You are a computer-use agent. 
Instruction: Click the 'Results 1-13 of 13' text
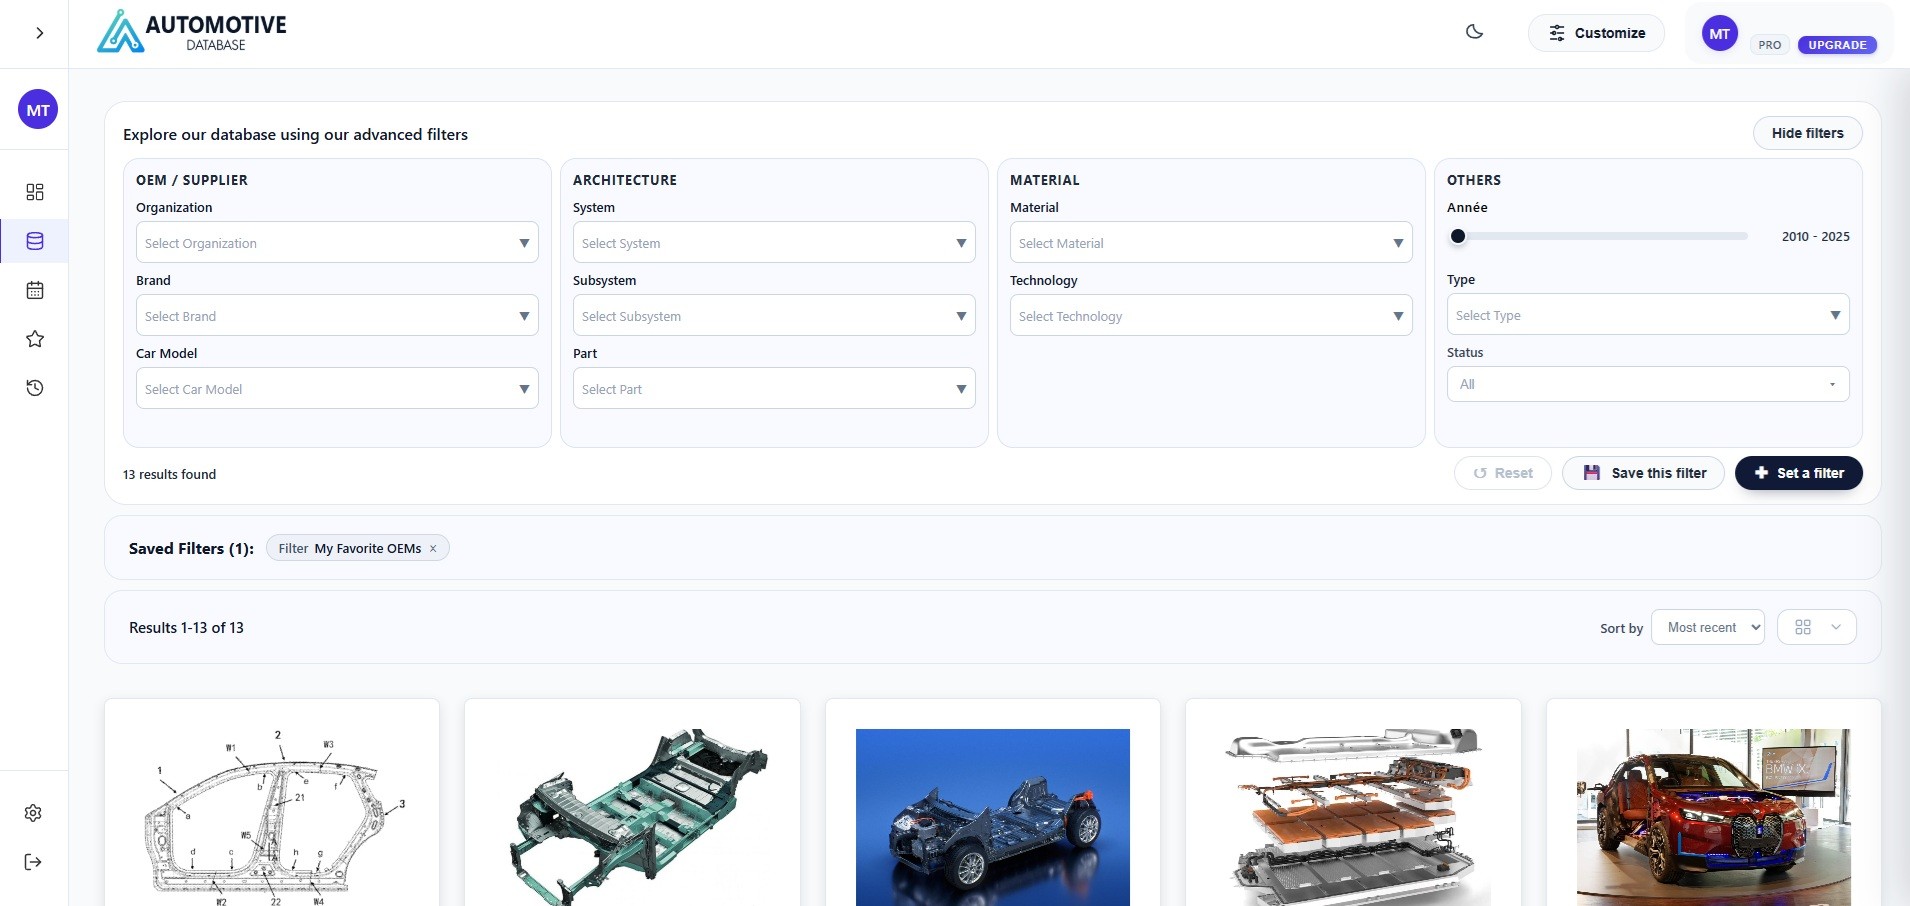coord(186,627)
